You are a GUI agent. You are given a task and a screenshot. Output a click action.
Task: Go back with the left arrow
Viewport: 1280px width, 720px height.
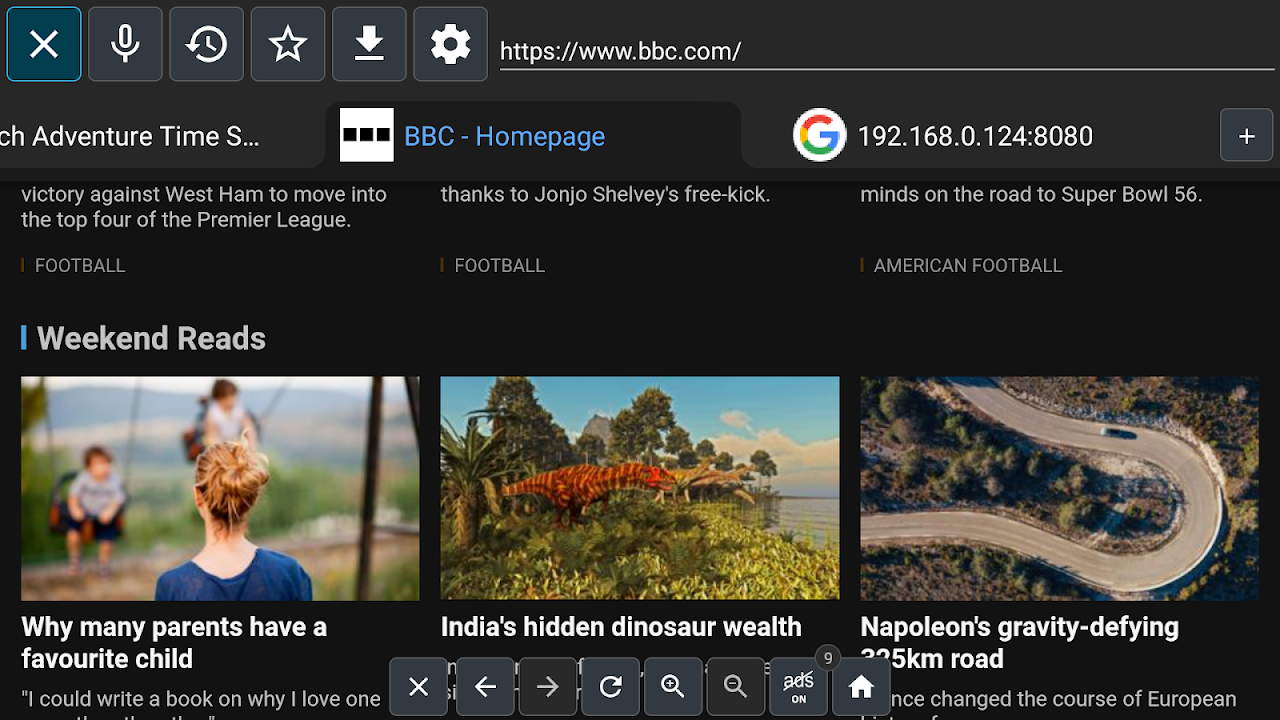pyautogui.click(x=485, y=687)
